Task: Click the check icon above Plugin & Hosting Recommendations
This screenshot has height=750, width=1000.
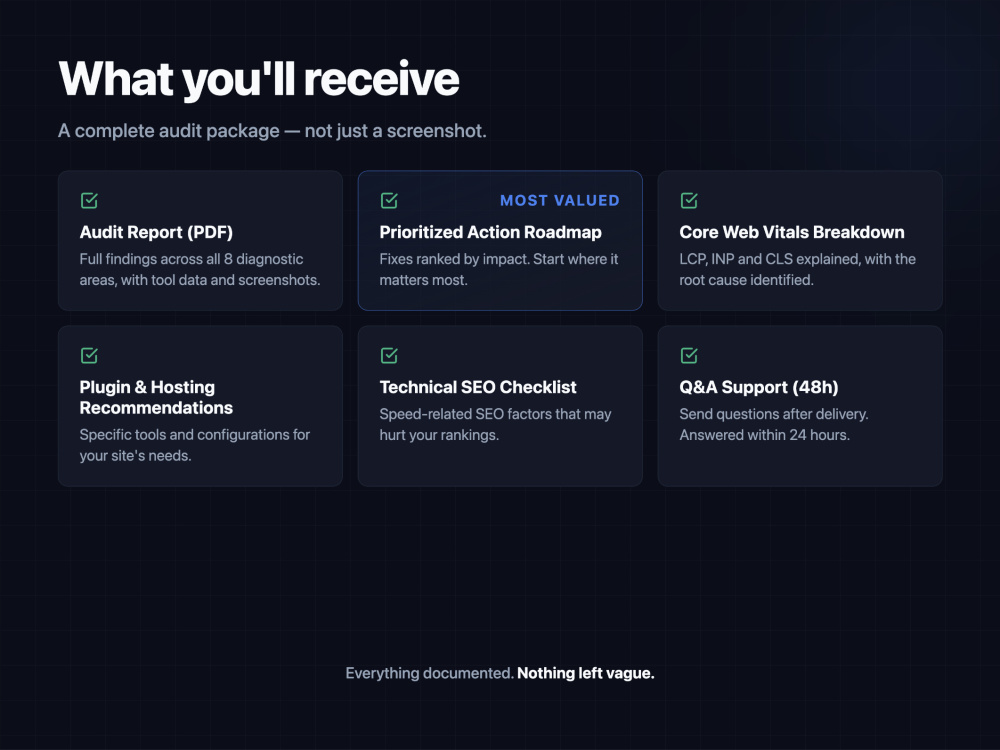Action: point(89,355)
